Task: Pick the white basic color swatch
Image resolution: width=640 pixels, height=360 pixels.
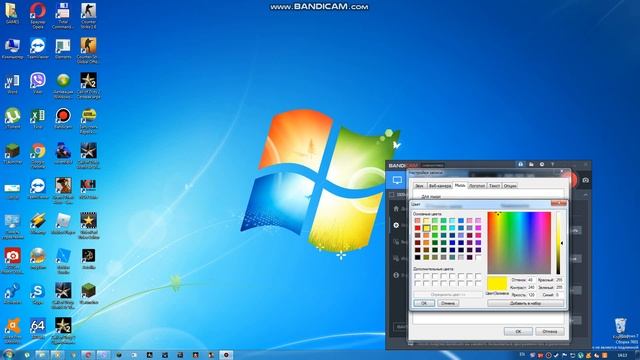Action: point(478,257)
